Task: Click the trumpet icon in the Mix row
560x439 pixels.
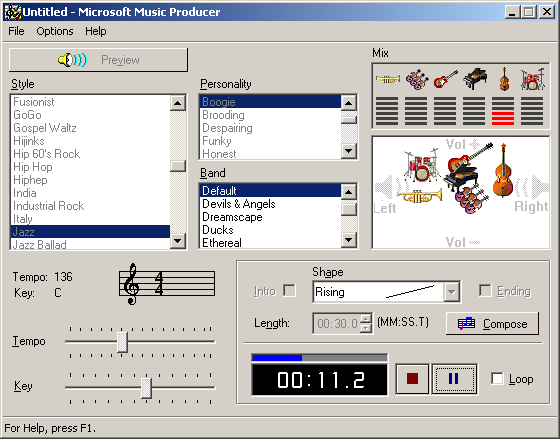Action: tap(388, 79)
